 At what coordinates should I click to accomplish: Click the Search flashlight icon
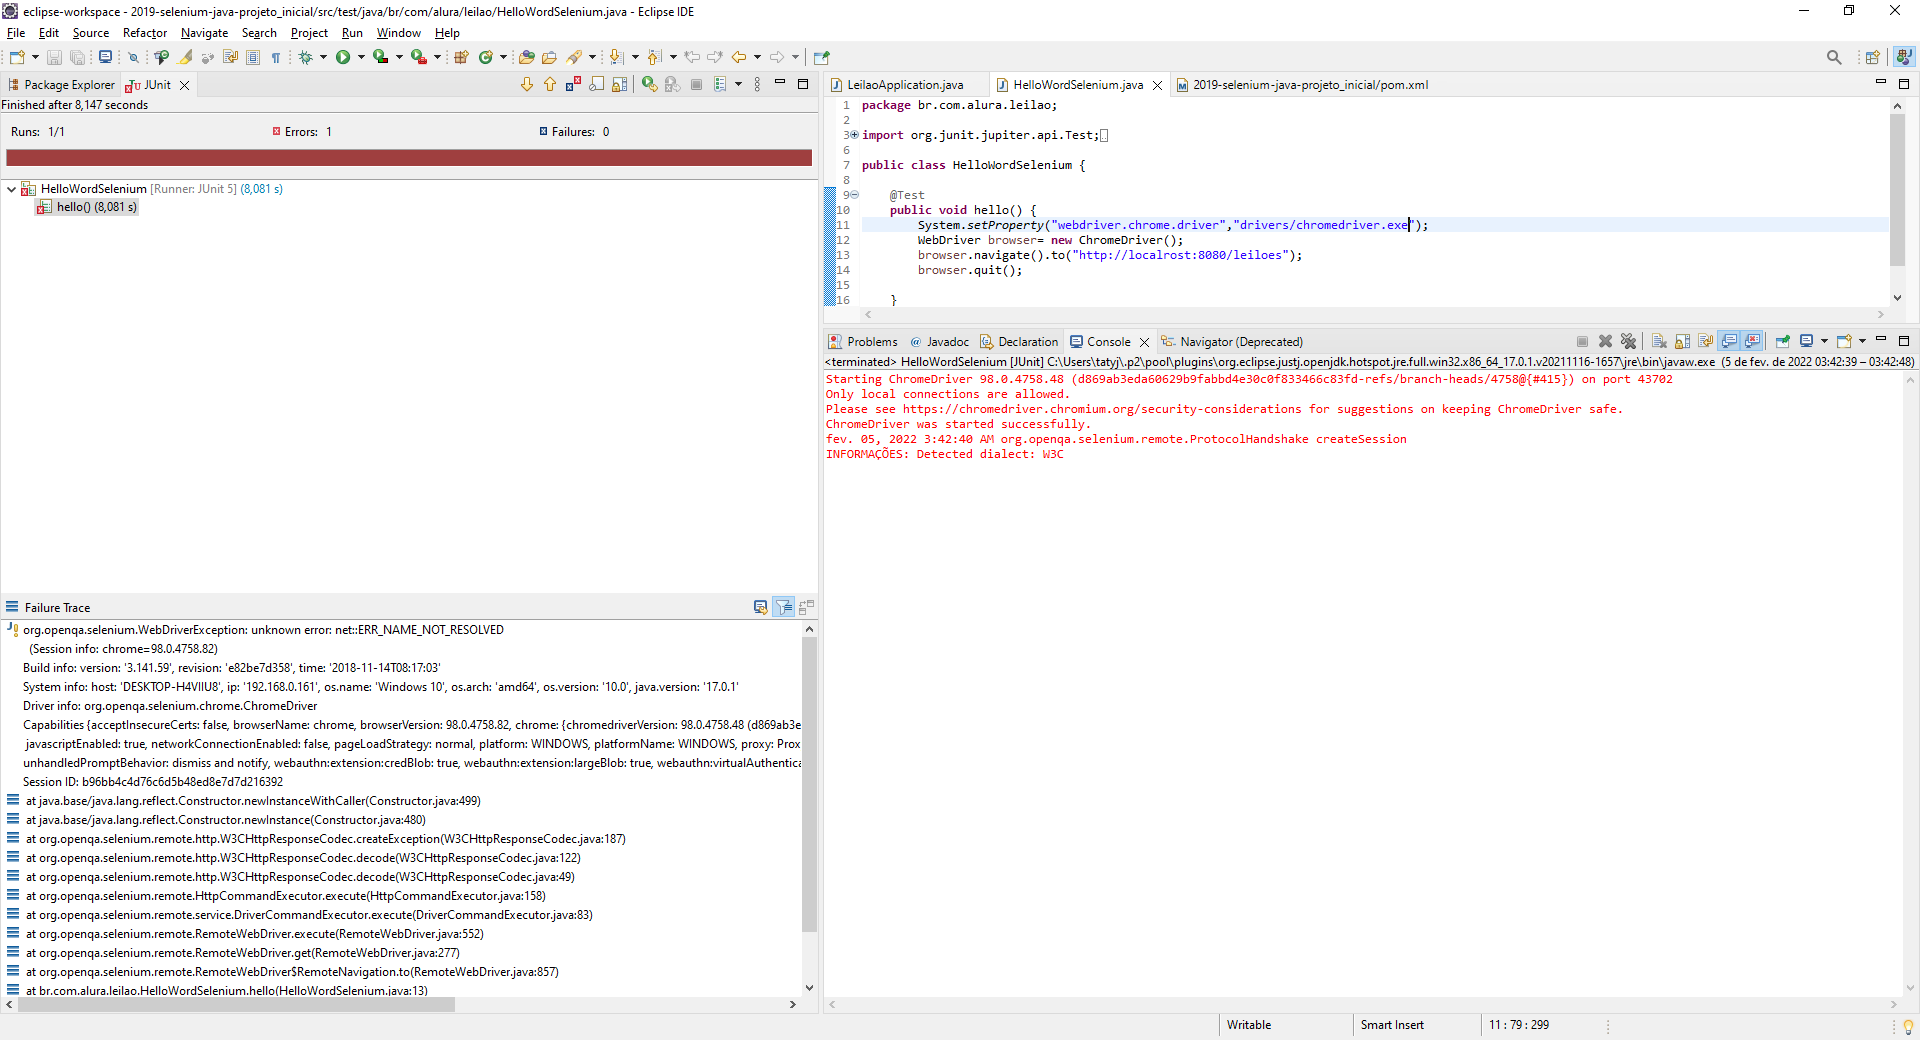(x=574, y=57)
